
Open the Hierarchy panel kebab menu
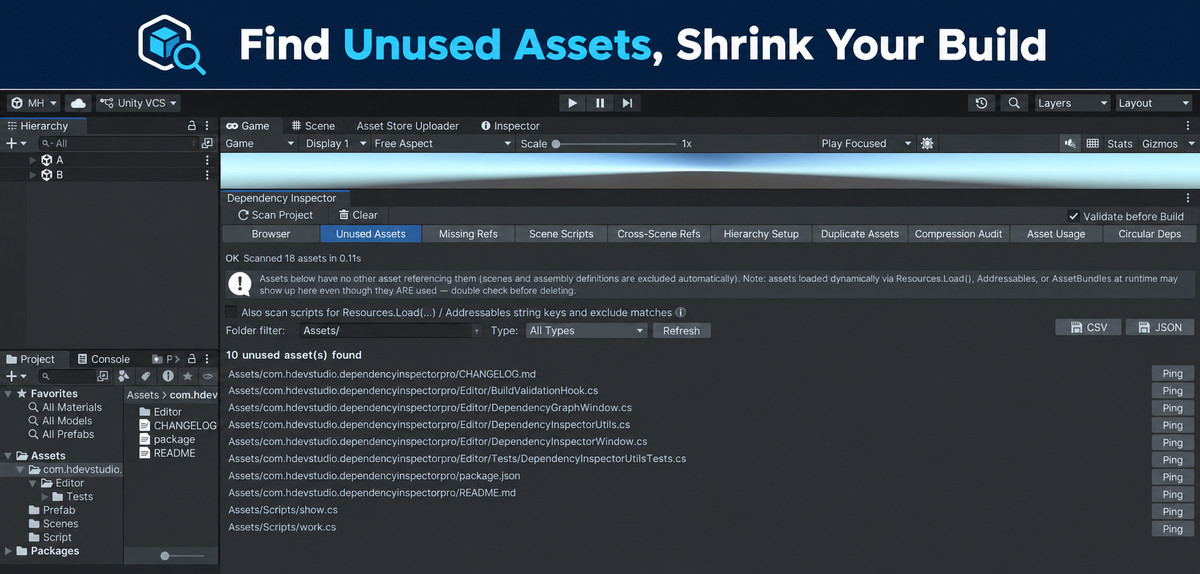207,126
